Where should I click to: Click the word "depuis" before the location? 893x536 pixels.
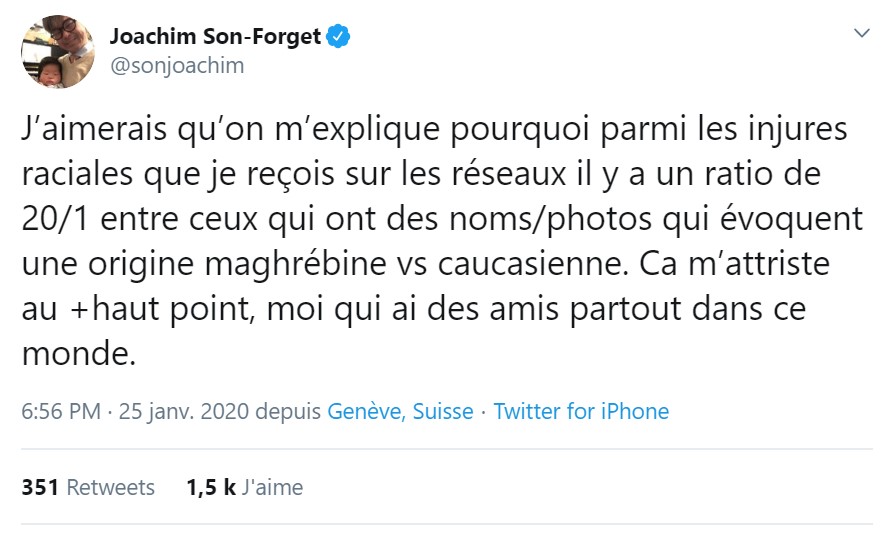tap(289, 411)
